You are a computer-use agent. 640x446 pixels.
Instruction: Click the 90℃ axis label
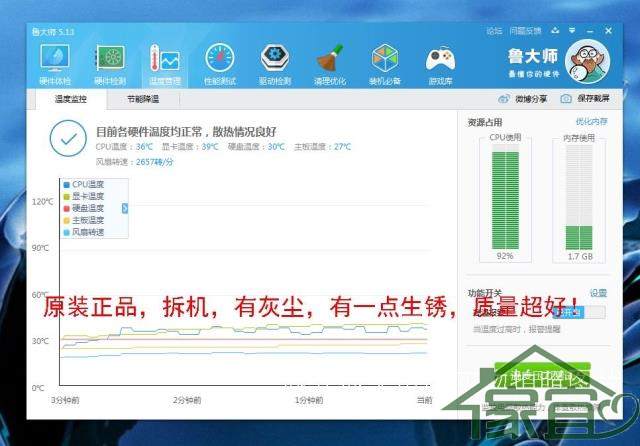[40, 248]
